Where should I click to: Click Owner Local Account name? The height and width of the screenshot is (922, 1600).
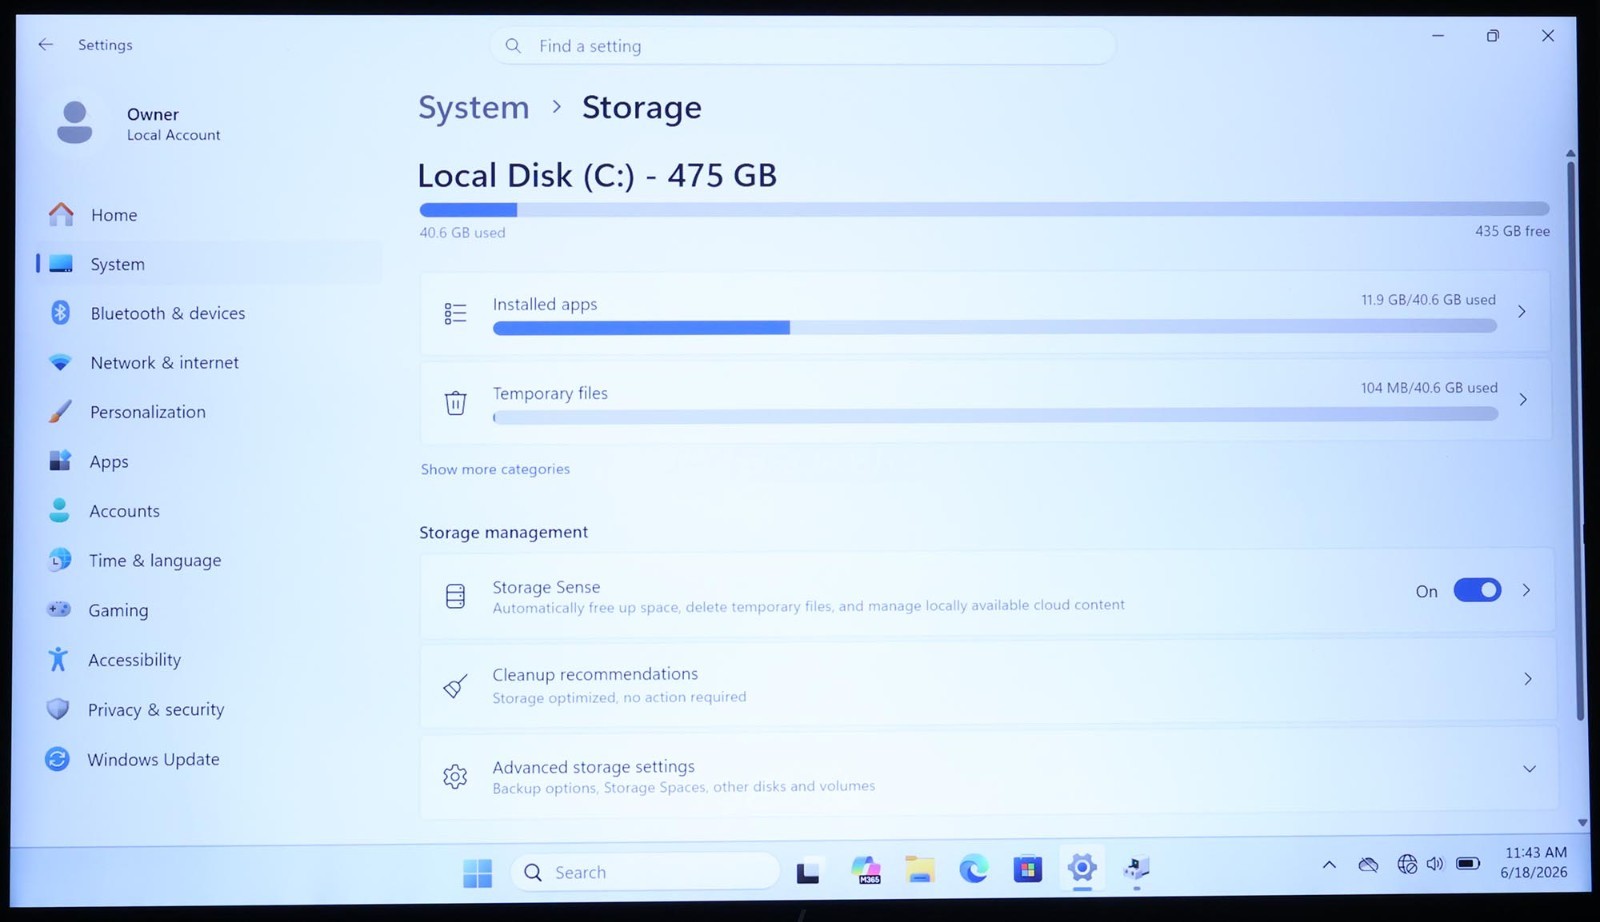coord(173,124)
